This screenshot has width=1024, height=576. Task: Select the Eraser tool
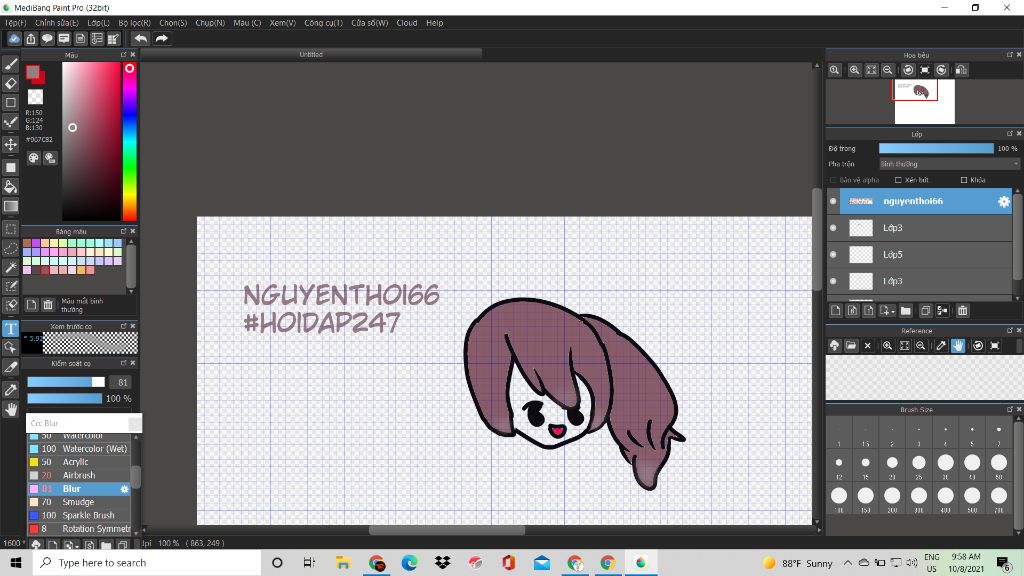click(x=10, y=83)
